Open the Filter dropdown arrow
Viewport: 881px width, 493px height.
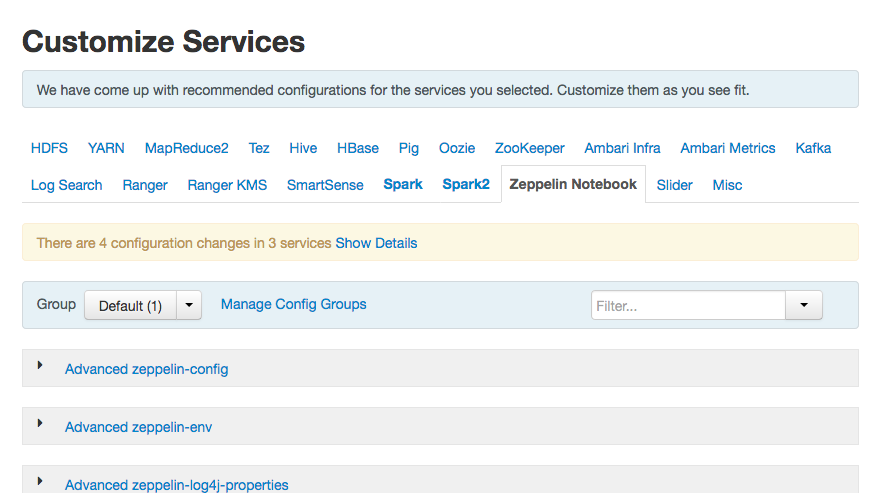(x=803, y=306)
